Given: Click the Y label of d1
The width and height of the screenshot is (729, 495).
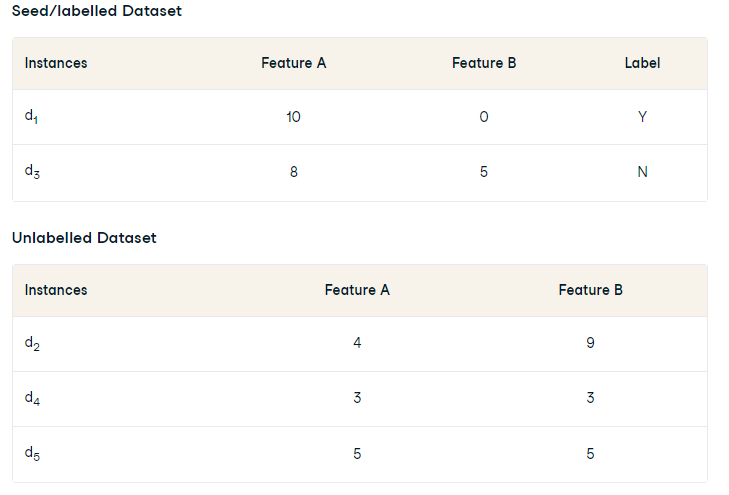Looking at the screenshot, I should pos(642,117).
